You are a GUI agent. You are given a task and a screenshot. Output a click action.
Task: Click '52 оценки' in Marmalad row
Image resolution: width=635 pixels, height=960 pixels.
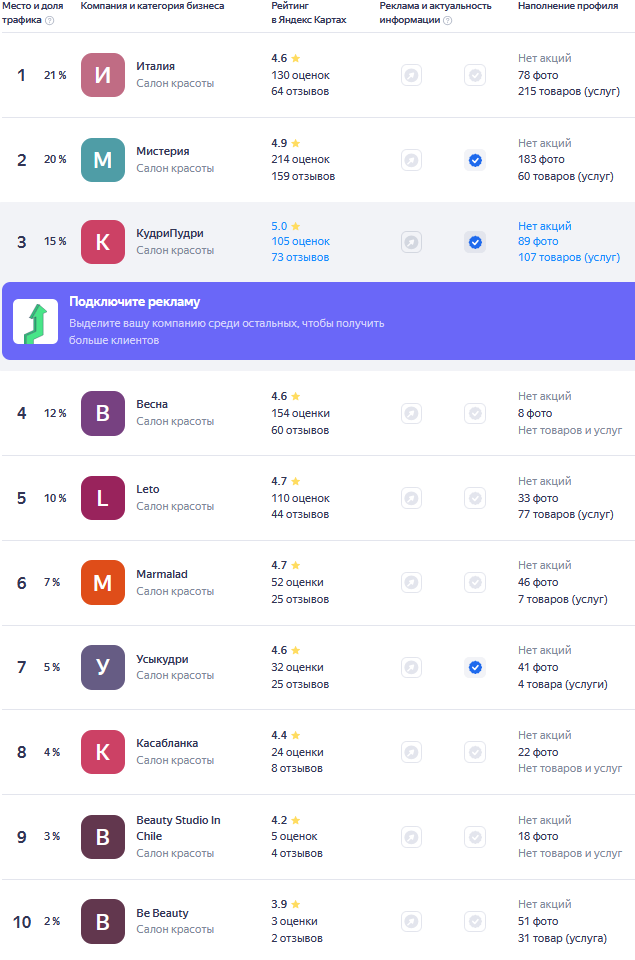click(298, 582)
